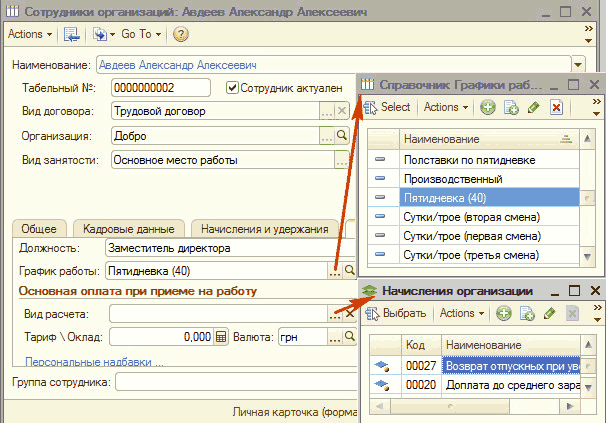
Task: Select row 00020 Доплата до среднего
Action: coord(475,385)
